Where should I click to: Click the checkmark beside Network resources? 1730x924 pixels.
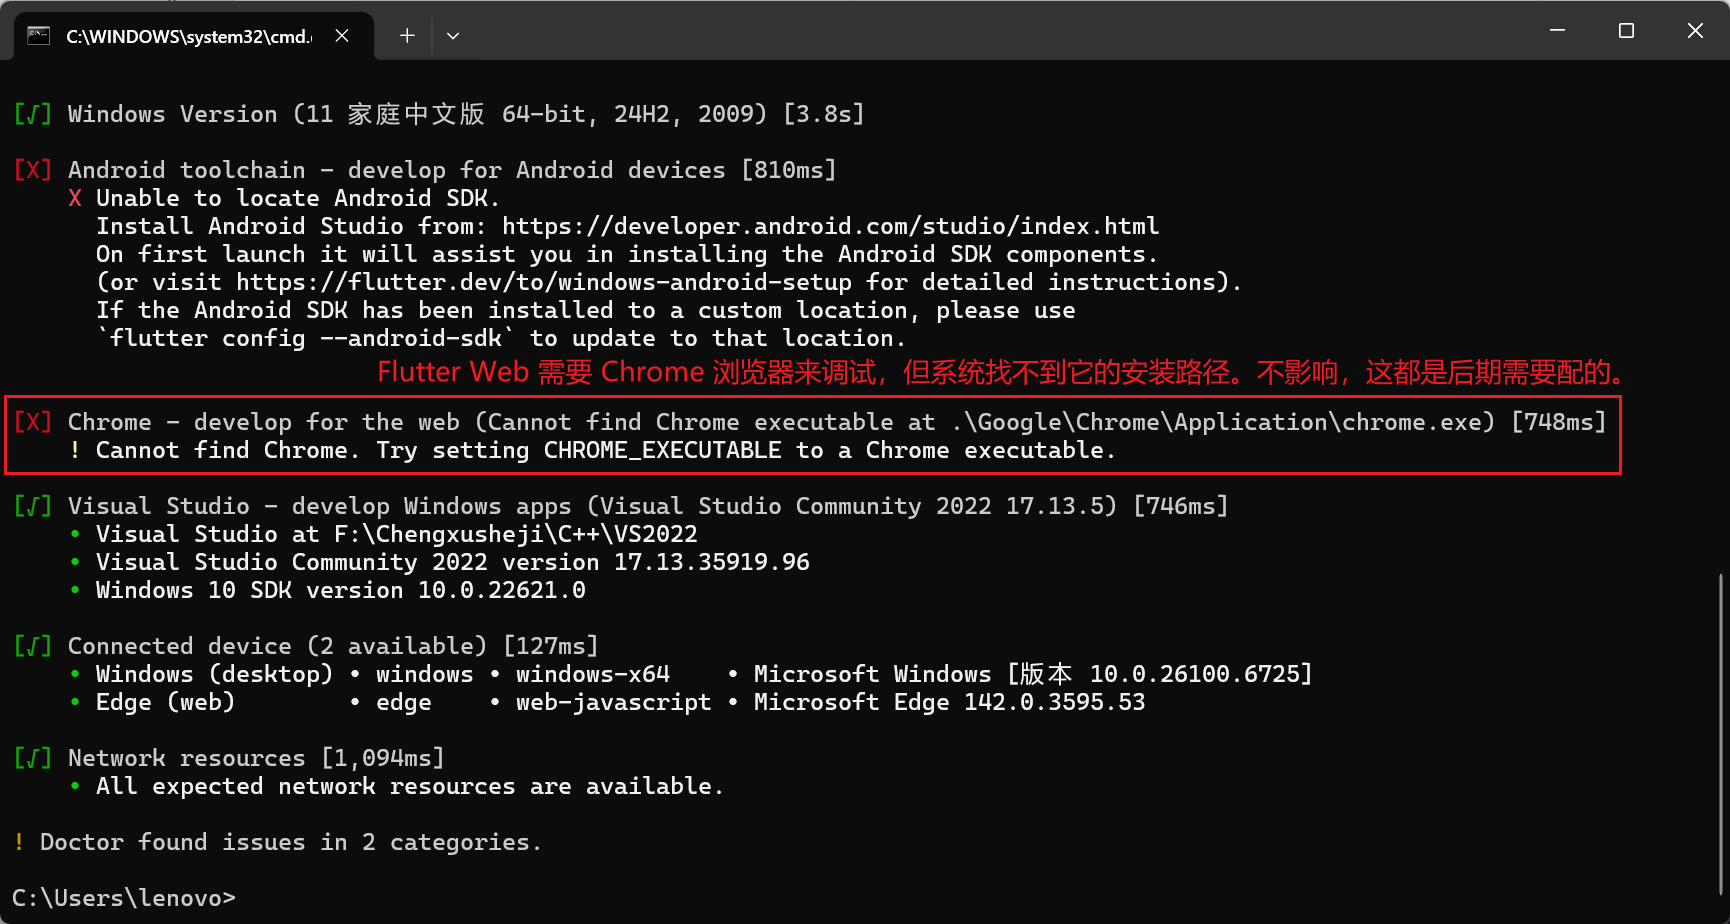coord(33,757)
